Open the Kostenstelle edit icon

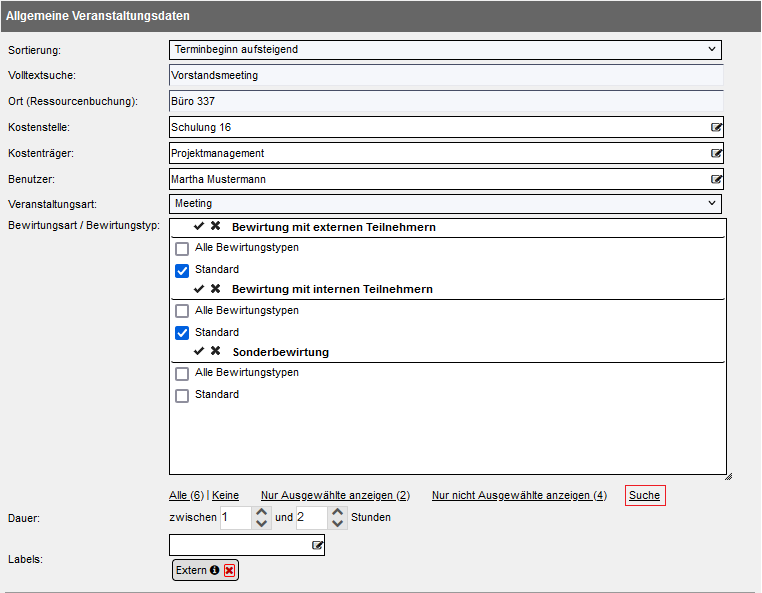pos(716,127)
